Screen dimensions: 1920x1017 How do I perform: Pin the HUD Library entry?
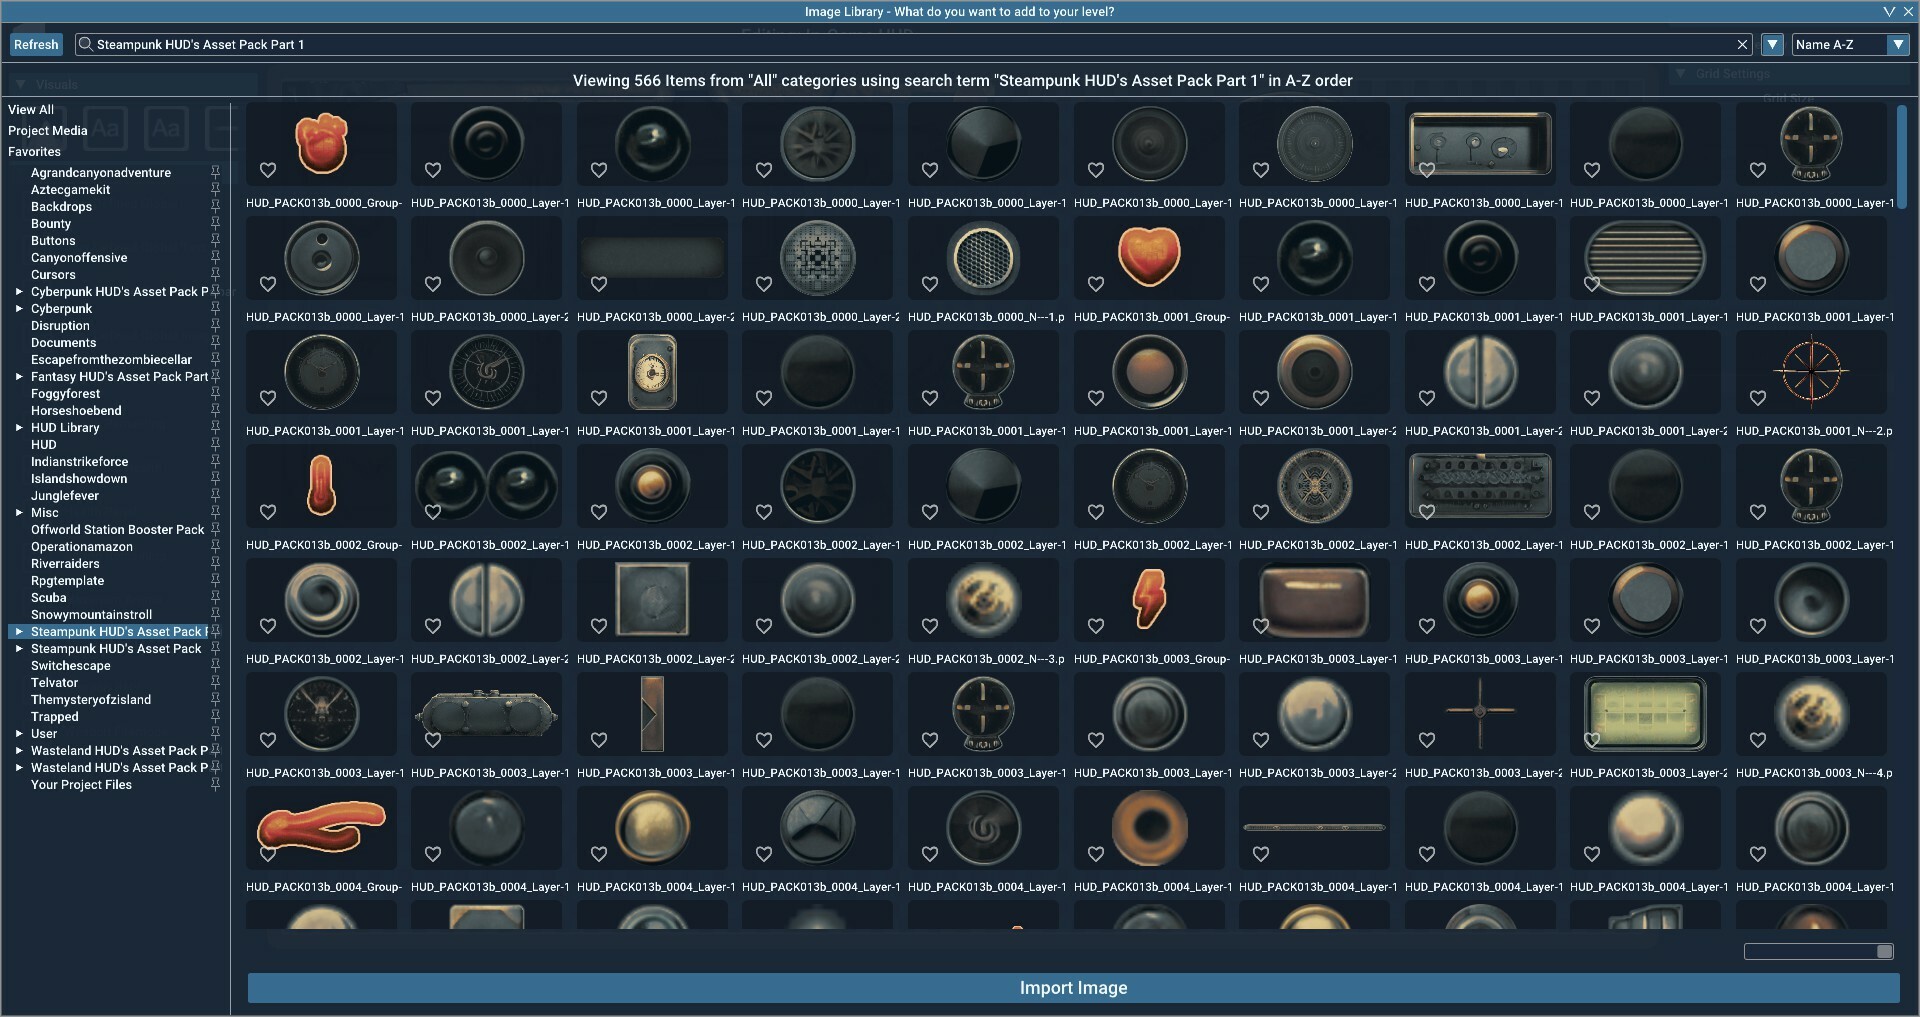click(x=216, y=428)
